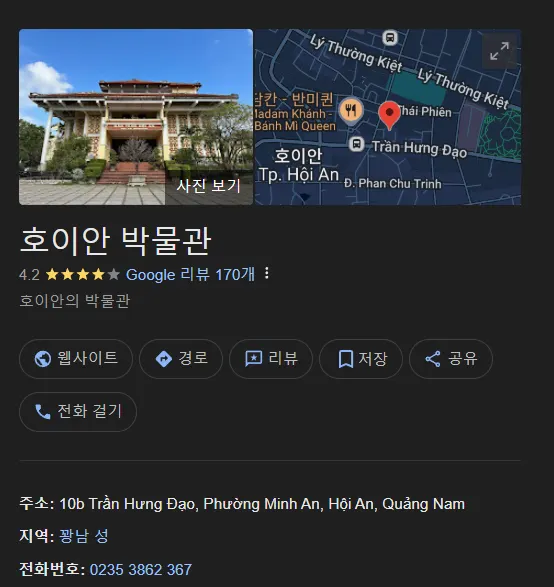The image size is (554, 587).
Task: Get directions with the 경로 button
Action: click(x=181, y=359)
